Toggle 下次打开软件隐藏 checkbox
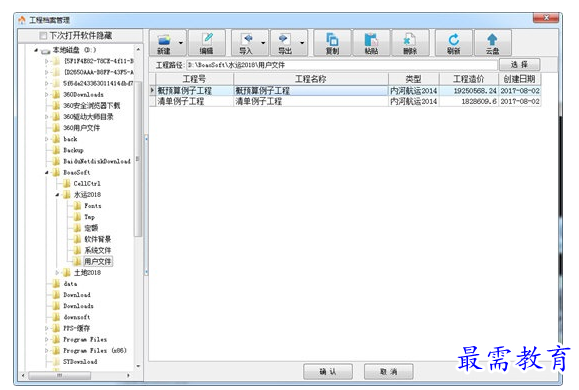The width and height of the screenshot is (579, 390). [43, 36]
